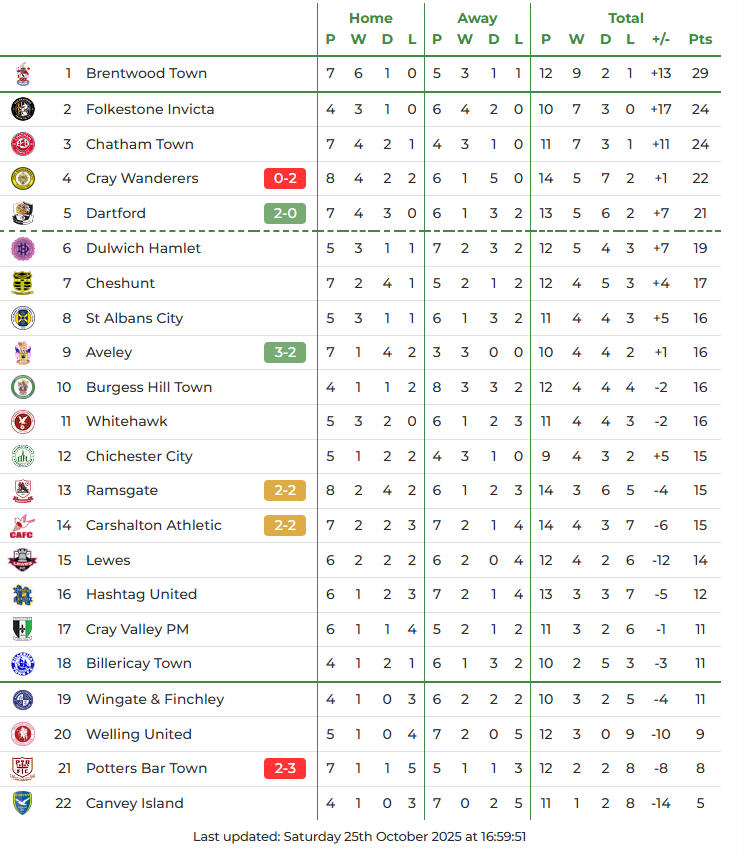
Task: Select the Home column group header
Action: click(x=371, y=18)
